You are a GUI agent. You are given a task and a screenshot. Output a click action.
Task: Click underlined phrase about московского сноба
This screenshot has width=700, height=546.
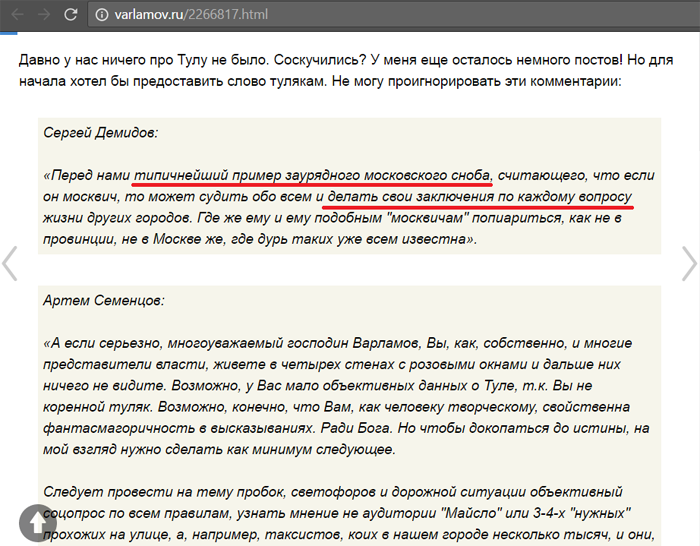[312, 174]
